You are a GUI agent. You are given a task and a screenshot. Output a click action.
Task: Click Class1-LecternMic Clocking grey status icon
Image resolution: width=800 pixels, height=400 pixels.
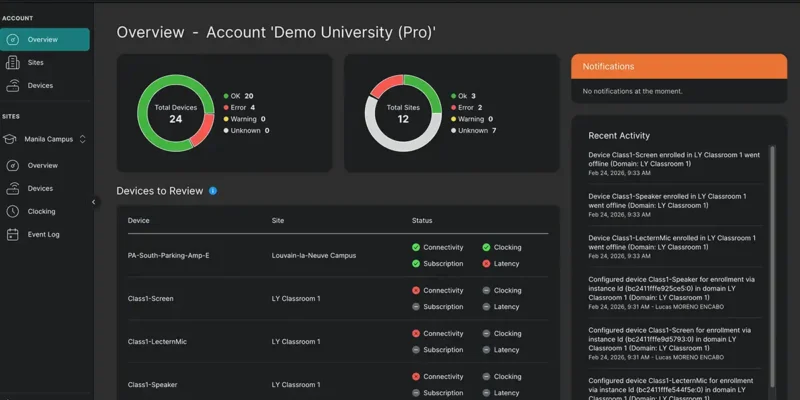(x=486, y=334)
